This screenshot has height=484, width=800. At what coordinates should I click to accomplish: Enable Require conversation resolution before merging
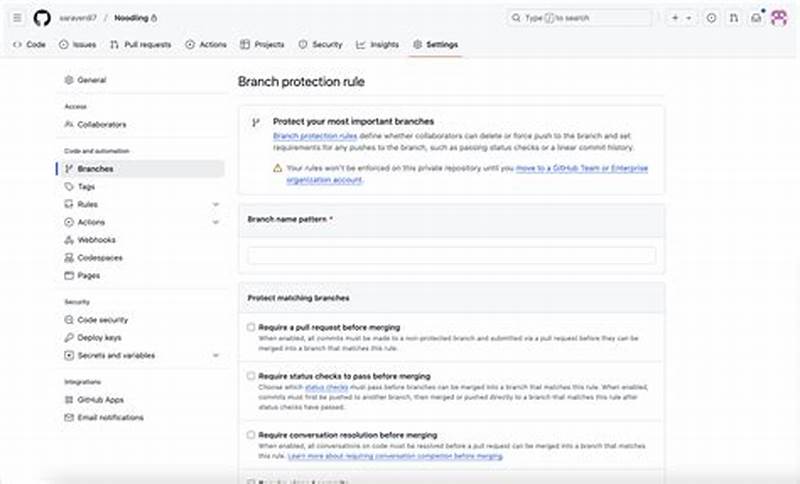pos(251,435)
